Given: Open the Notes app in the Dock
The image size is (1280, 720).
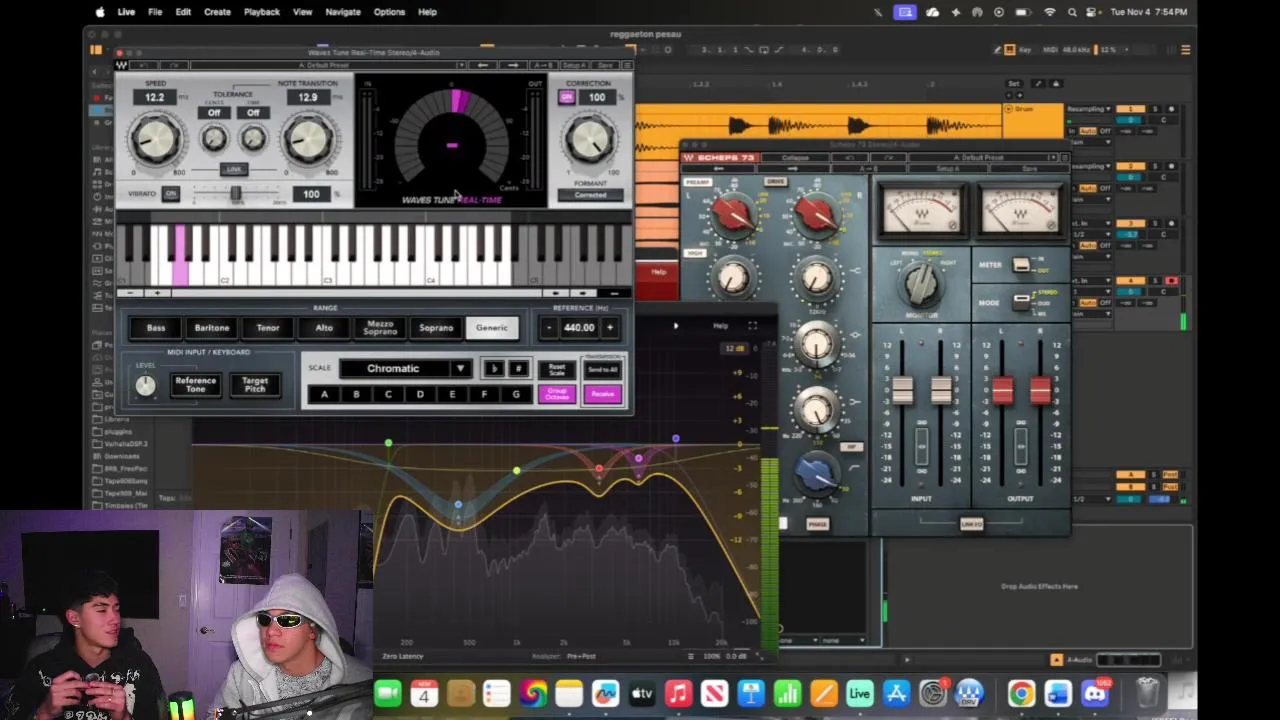Looking at the screenshot, I should [569, 693].
